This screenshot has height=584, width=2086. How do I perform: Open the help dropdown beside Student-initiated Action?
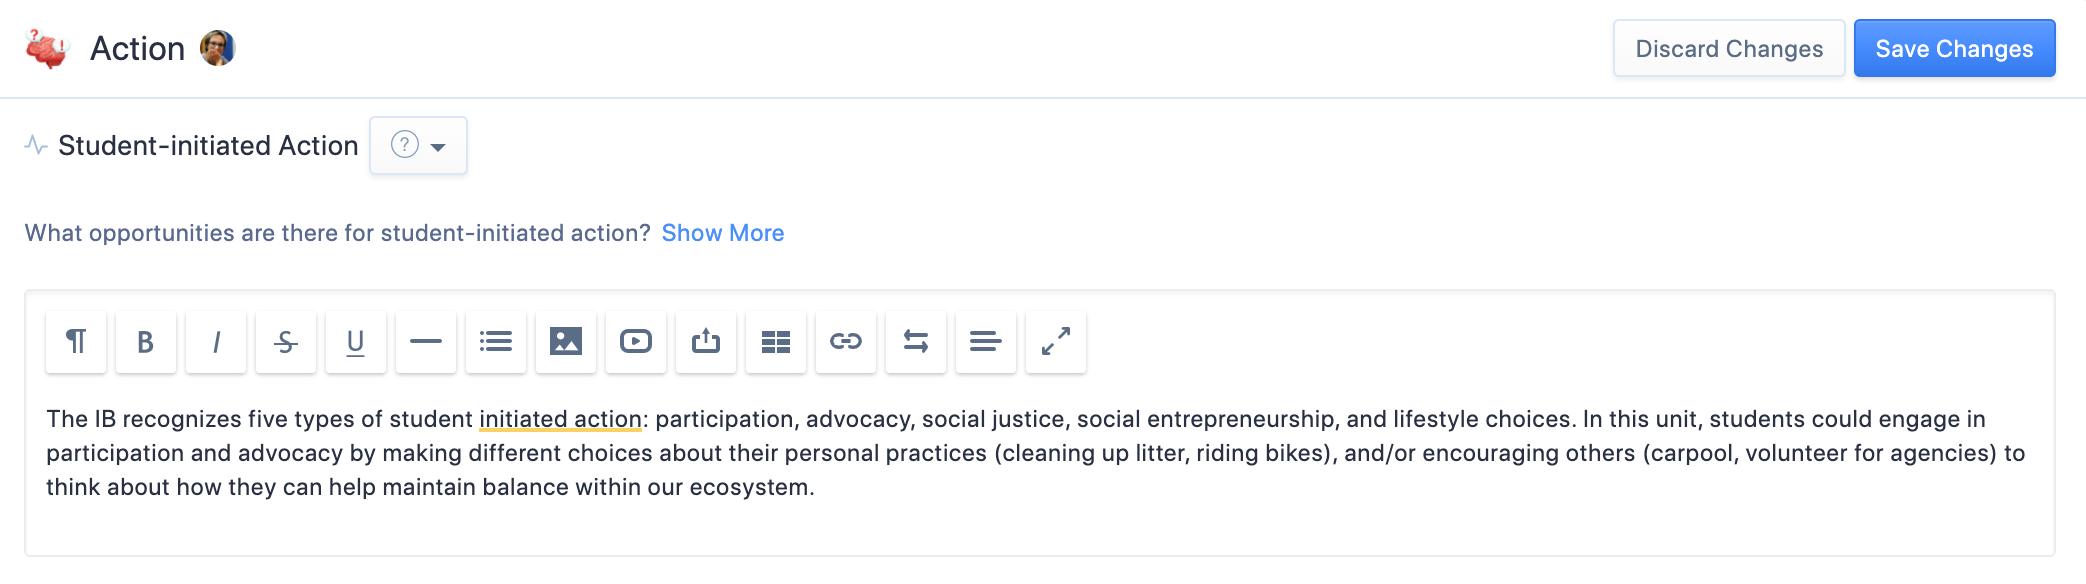418,146
